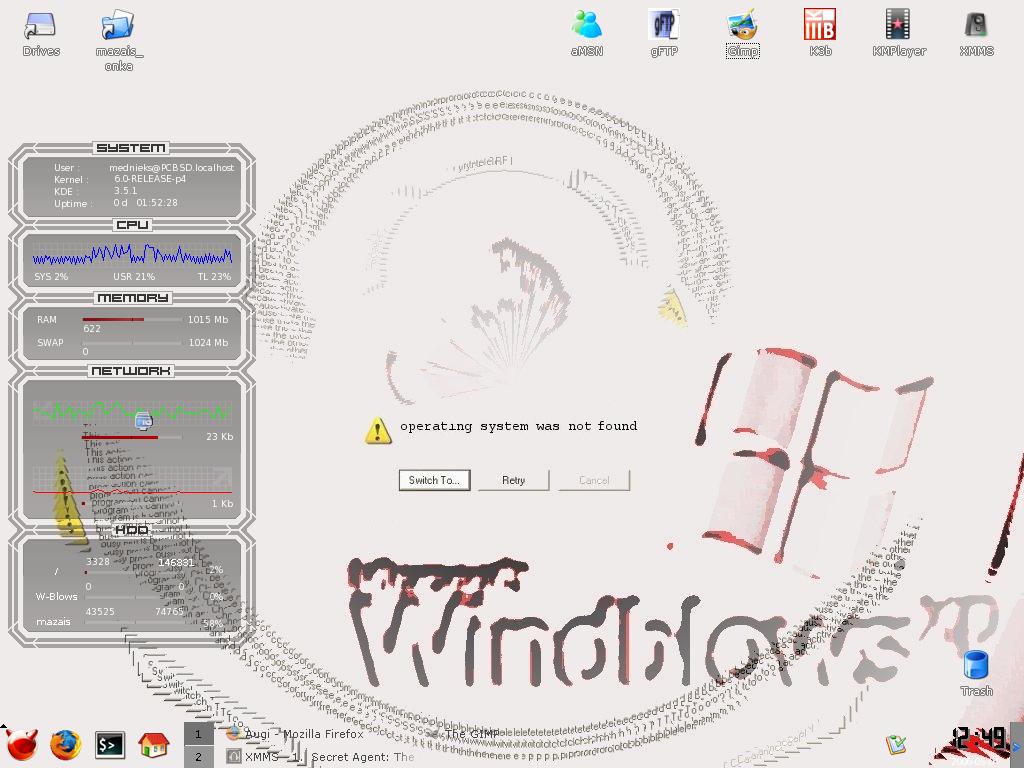Image resolution: width=1024 pixels, height=768 pixels.
Task: Click the red network traffic bar
Action: click(120, 437)
